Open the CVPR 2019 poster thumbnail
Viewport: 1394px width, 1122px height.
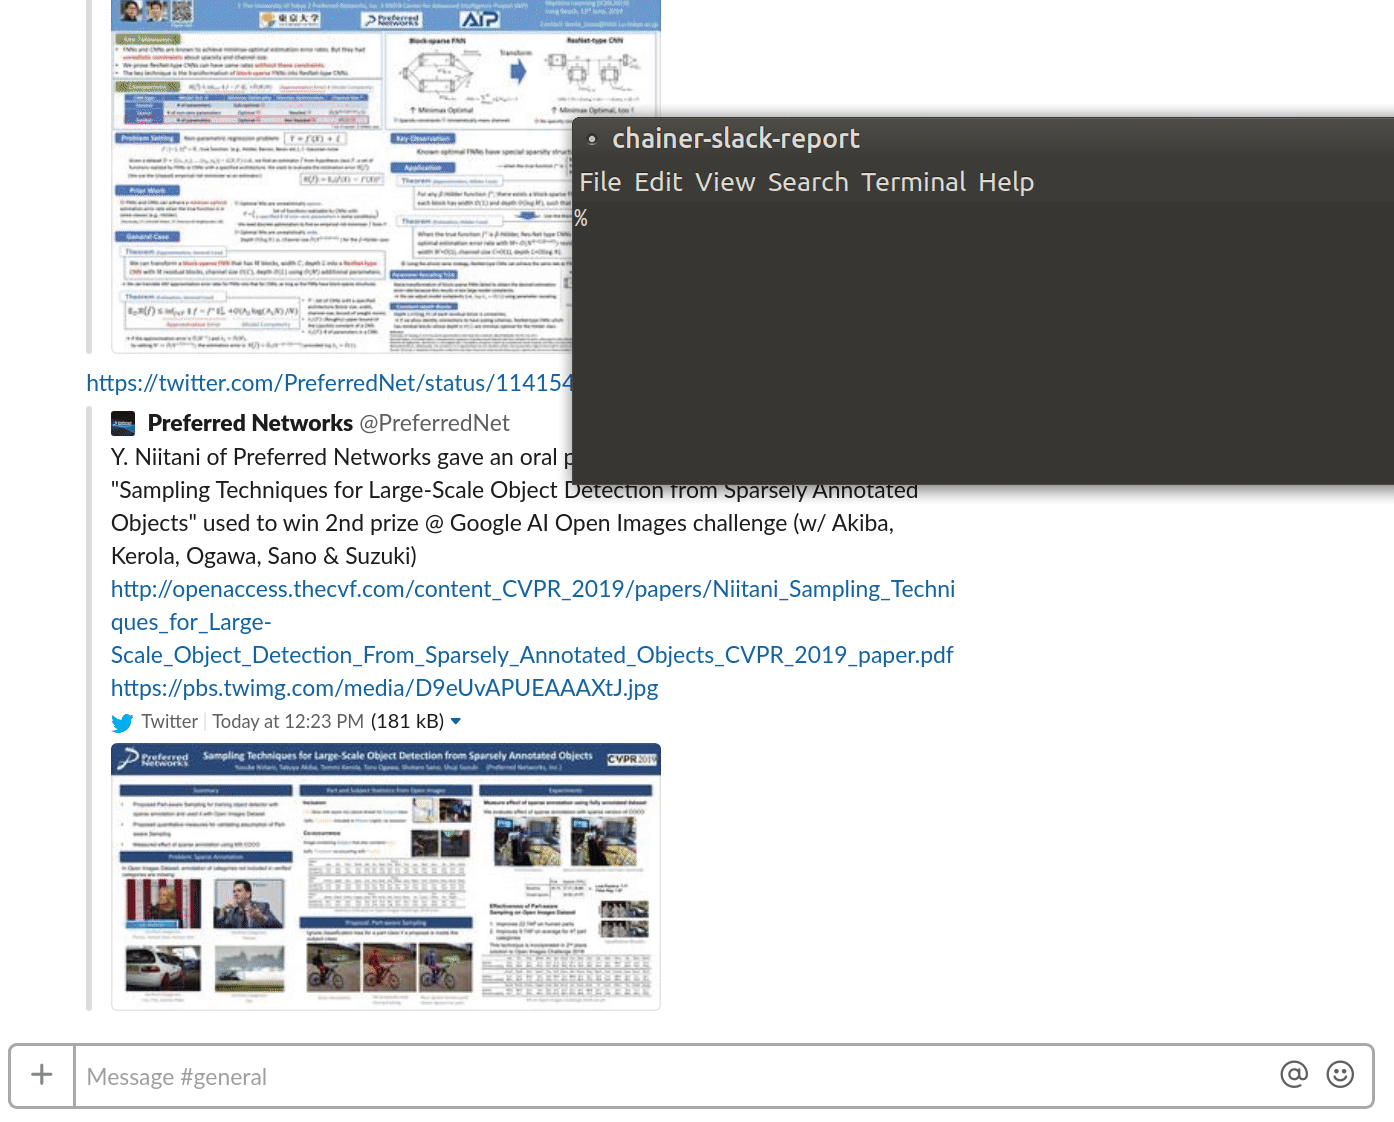[386, 877]
